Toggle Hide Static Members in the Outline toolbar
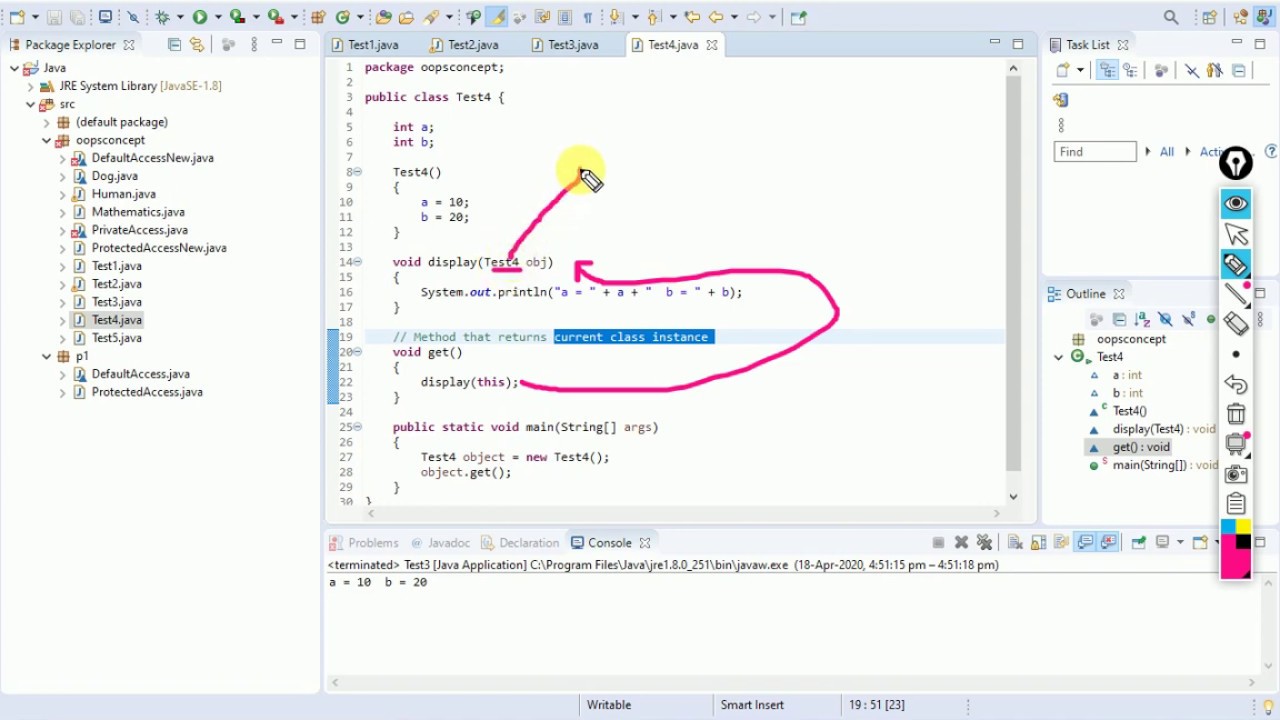The width and height of the screenshot is (1280, 720). click(x=1188, y=319)
